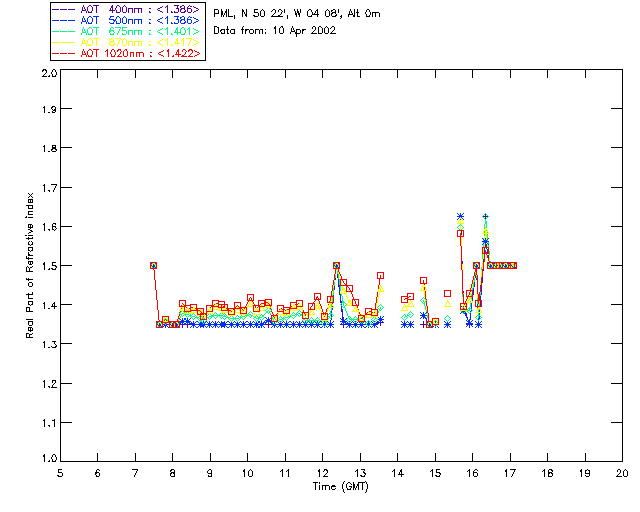Click the 1.4 y-axis label
This screenshot has height=512, width=640.
[x=49, y=305]
